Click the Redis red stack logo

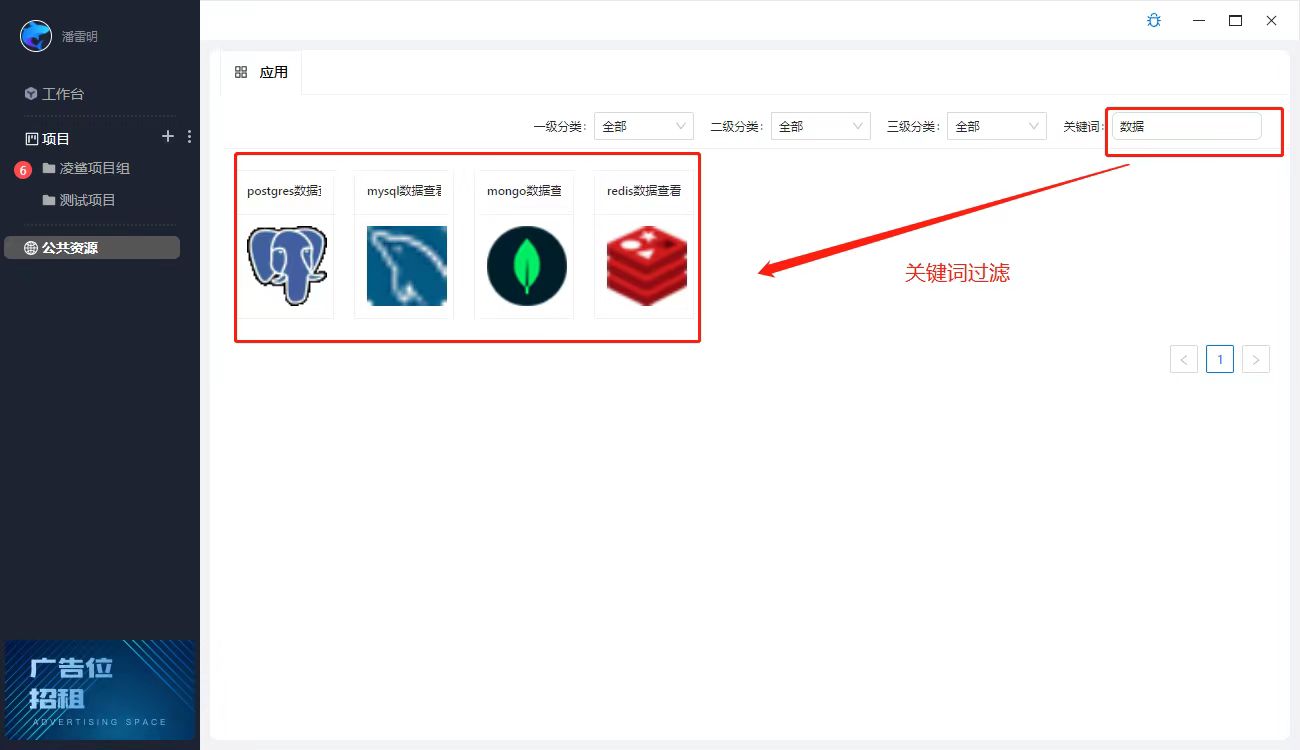tap(647, 265)
